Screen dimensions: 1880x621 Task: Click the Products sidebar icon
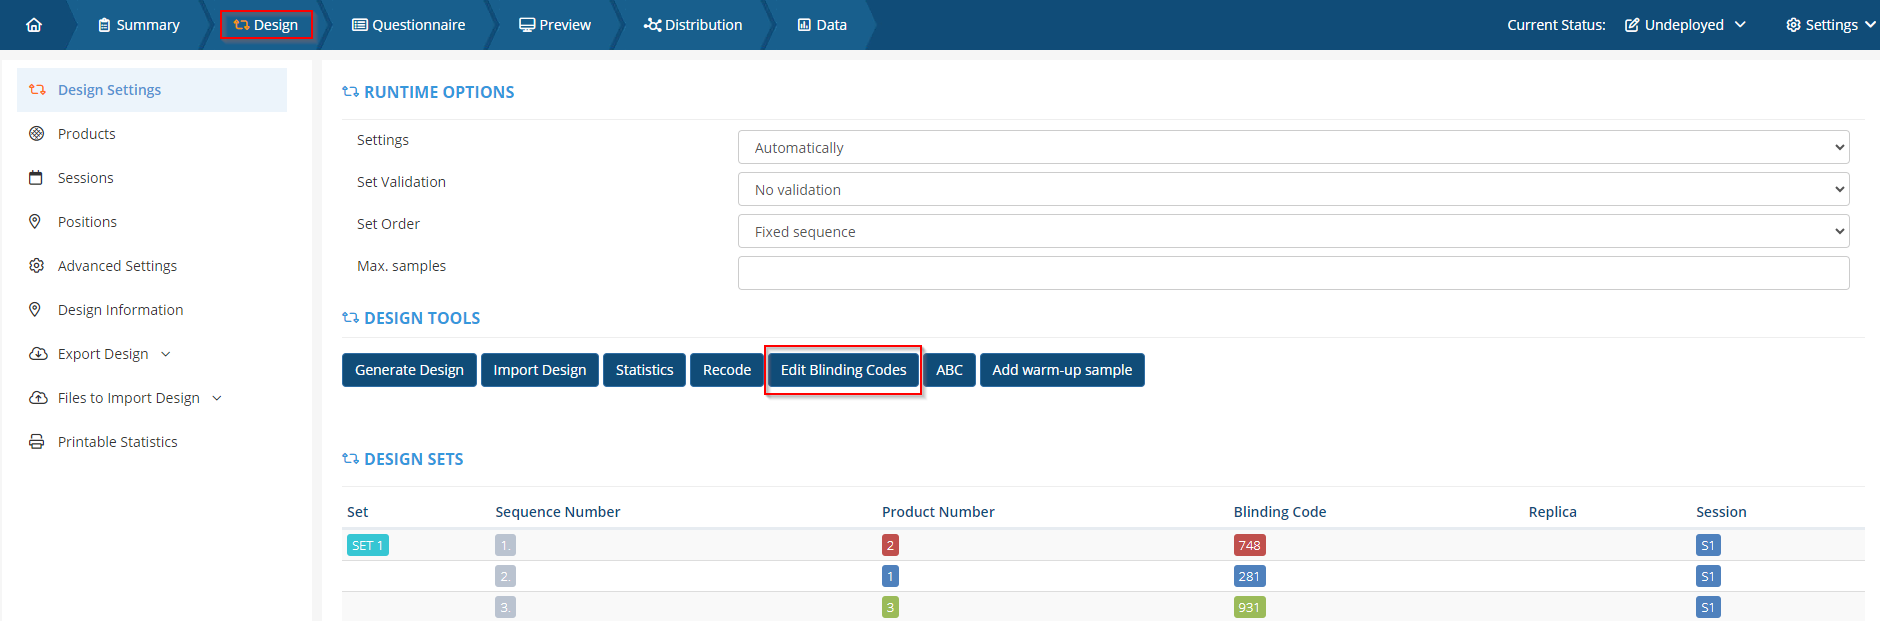37,134
